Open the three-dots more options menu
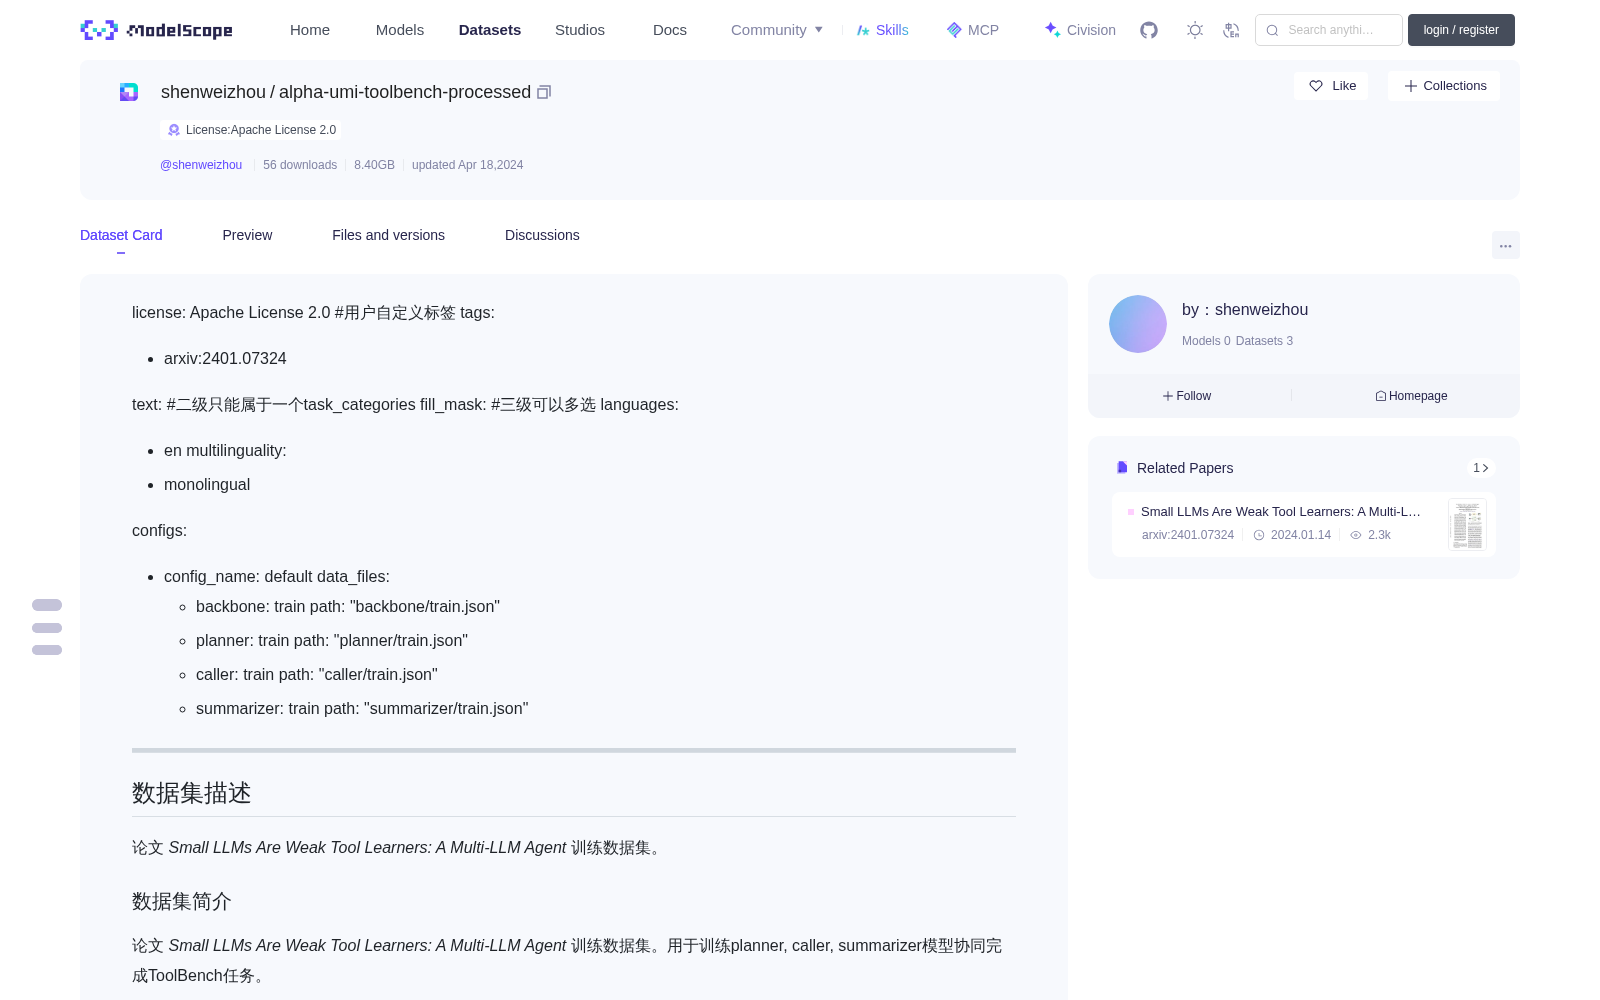The image size is (1600, 1000). tap(1506, 245)
